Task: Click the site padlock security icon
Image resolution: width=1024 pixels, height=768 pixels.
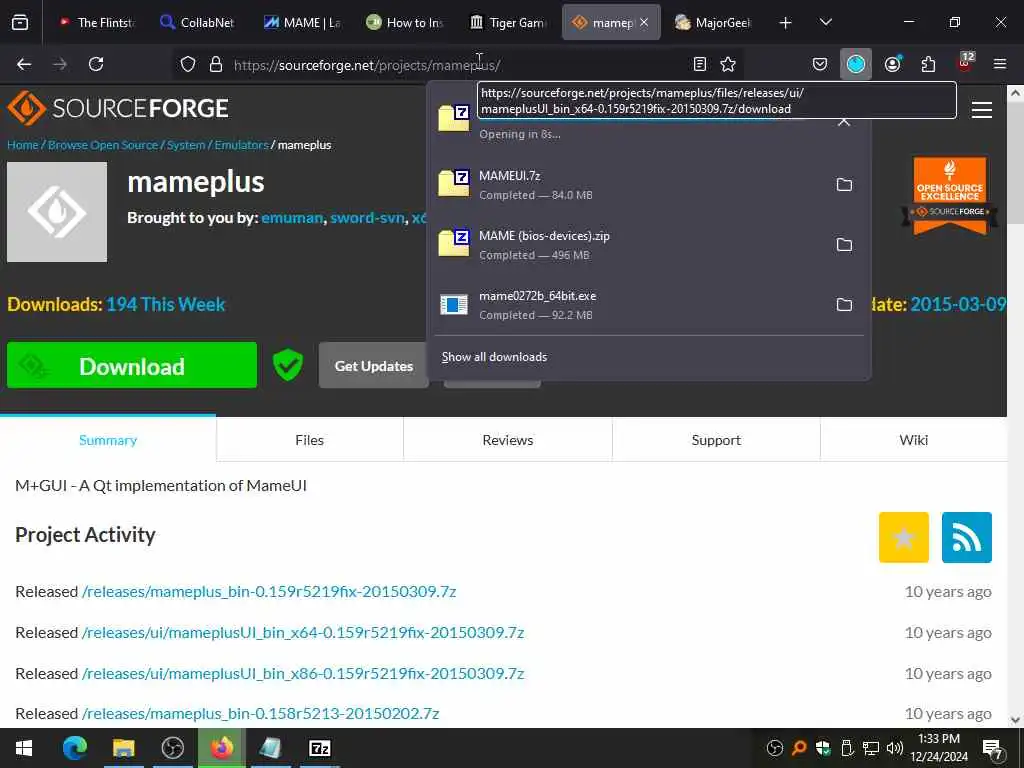Action: click(x=216, y=64)
